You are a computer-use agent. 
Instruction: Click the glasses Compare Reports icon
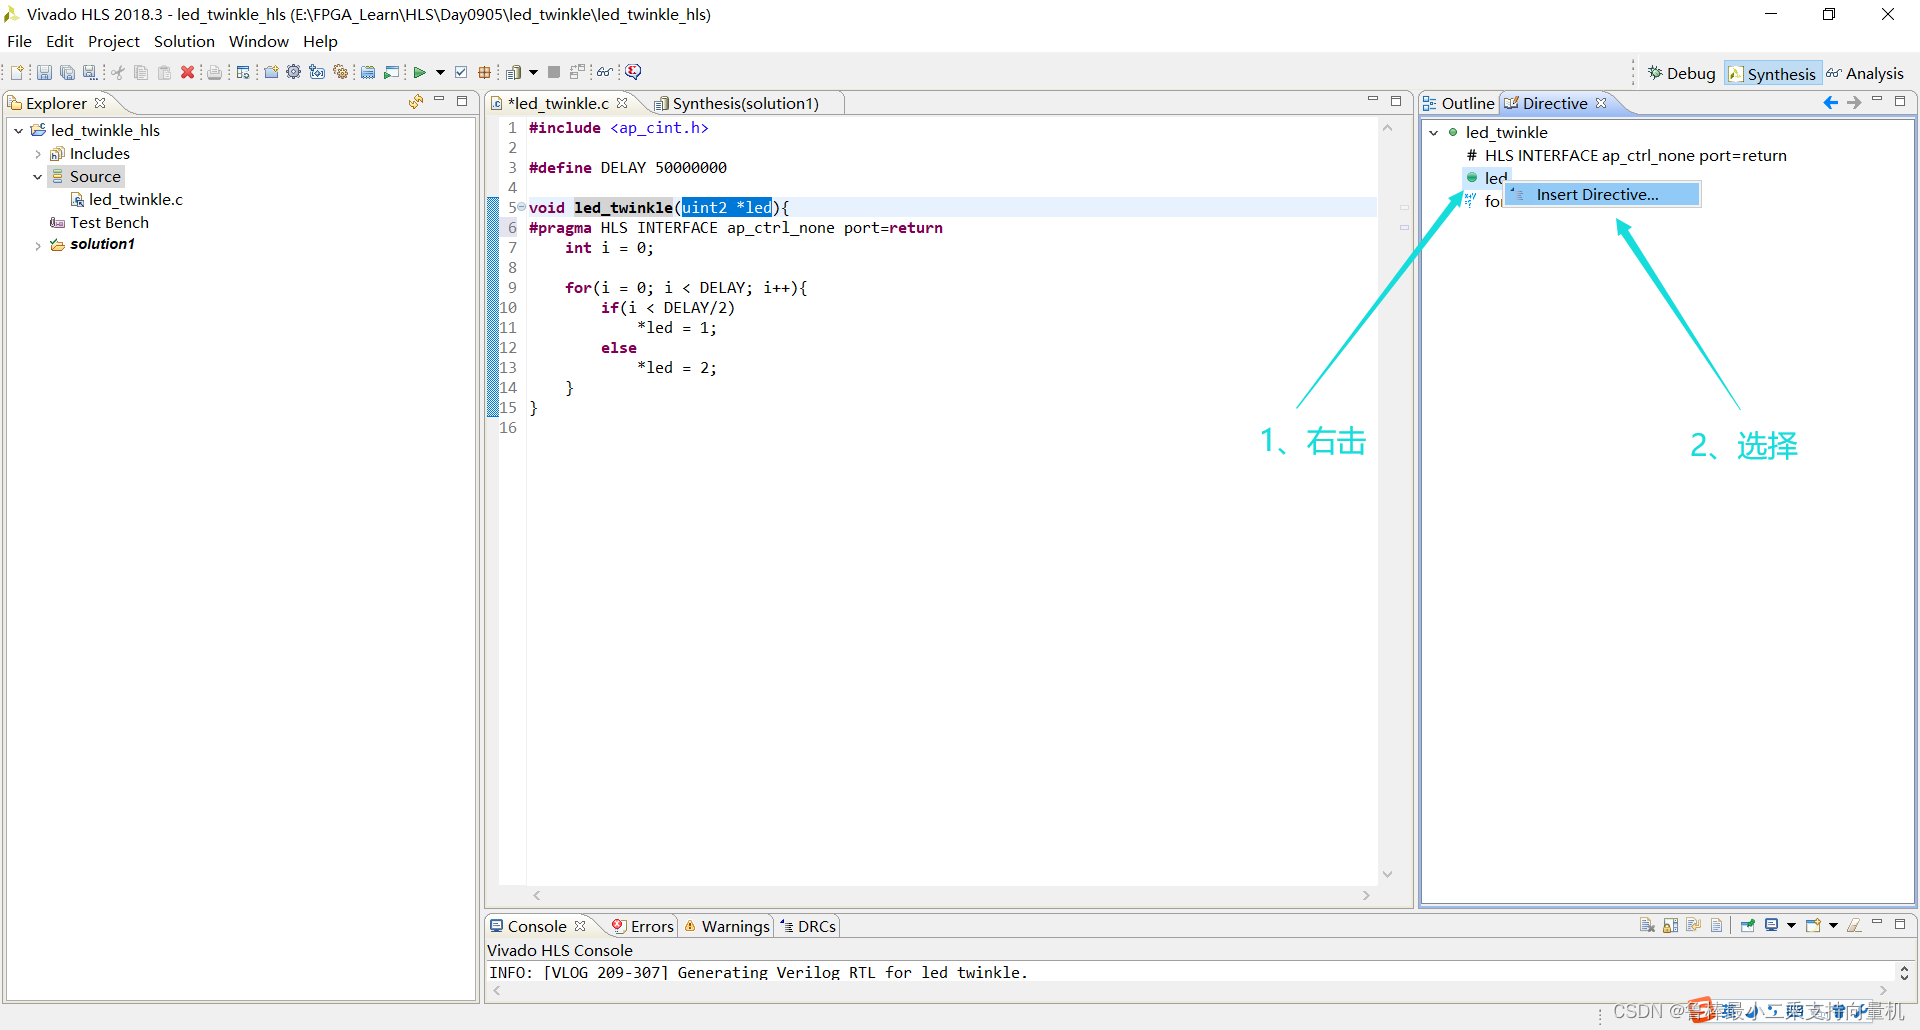(605, 72)
